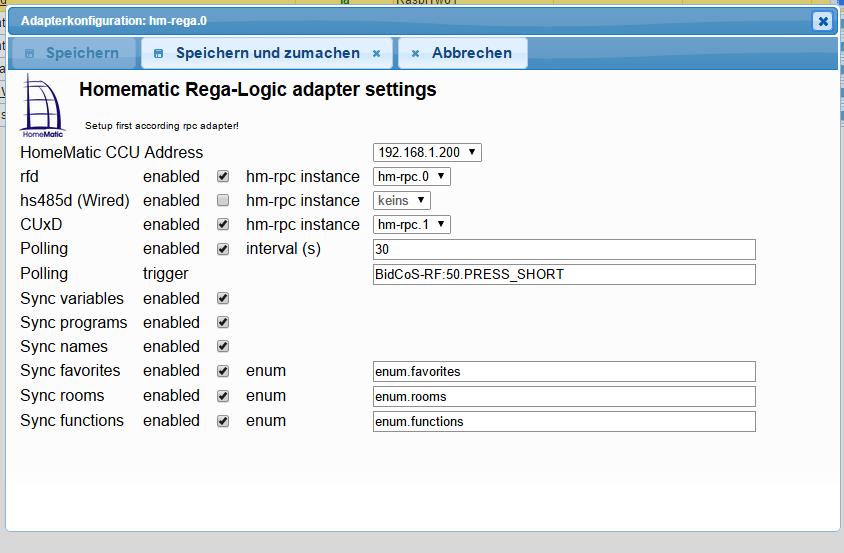Click the save icon on Speichern button
This screenshot has width=844, height=553.
(29, 54)
